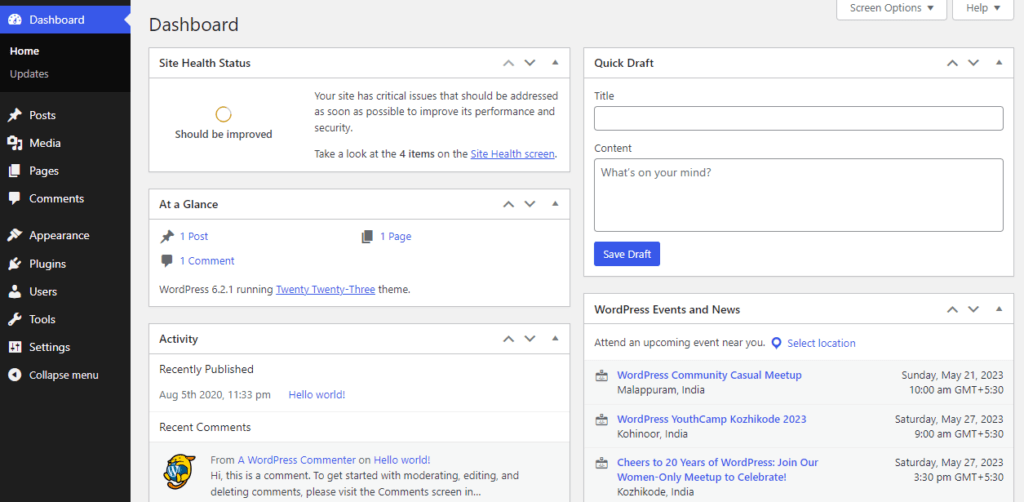Open the Site Health screen link
Image resolution: width=1024 pixels, height=502 pixels.
[513, 155]
